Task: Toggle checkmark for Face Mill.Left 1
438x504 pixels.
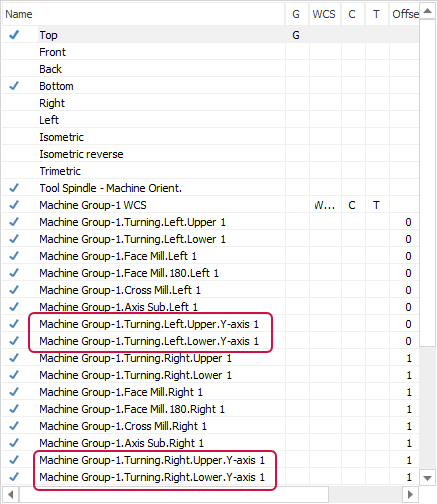Action: [14, 256]
